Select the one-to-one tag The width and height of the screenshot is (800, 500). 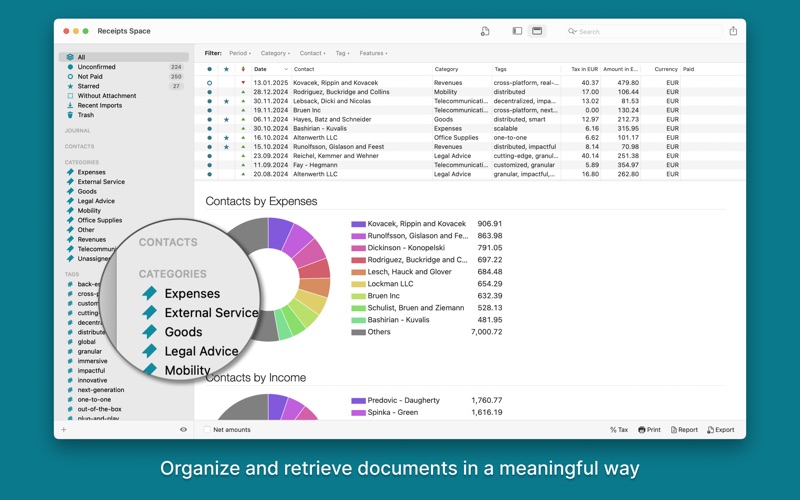[x=94, y=399]
